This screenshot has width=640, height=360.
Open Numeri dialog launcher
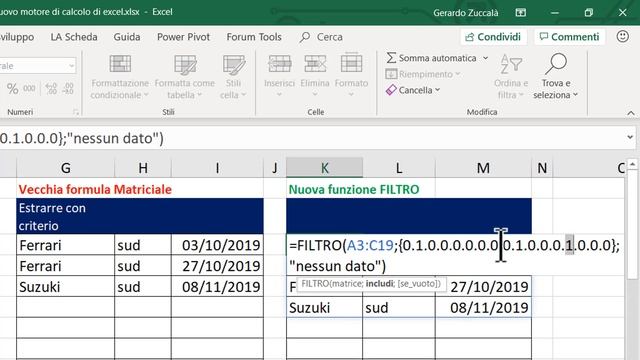[76, 112]
